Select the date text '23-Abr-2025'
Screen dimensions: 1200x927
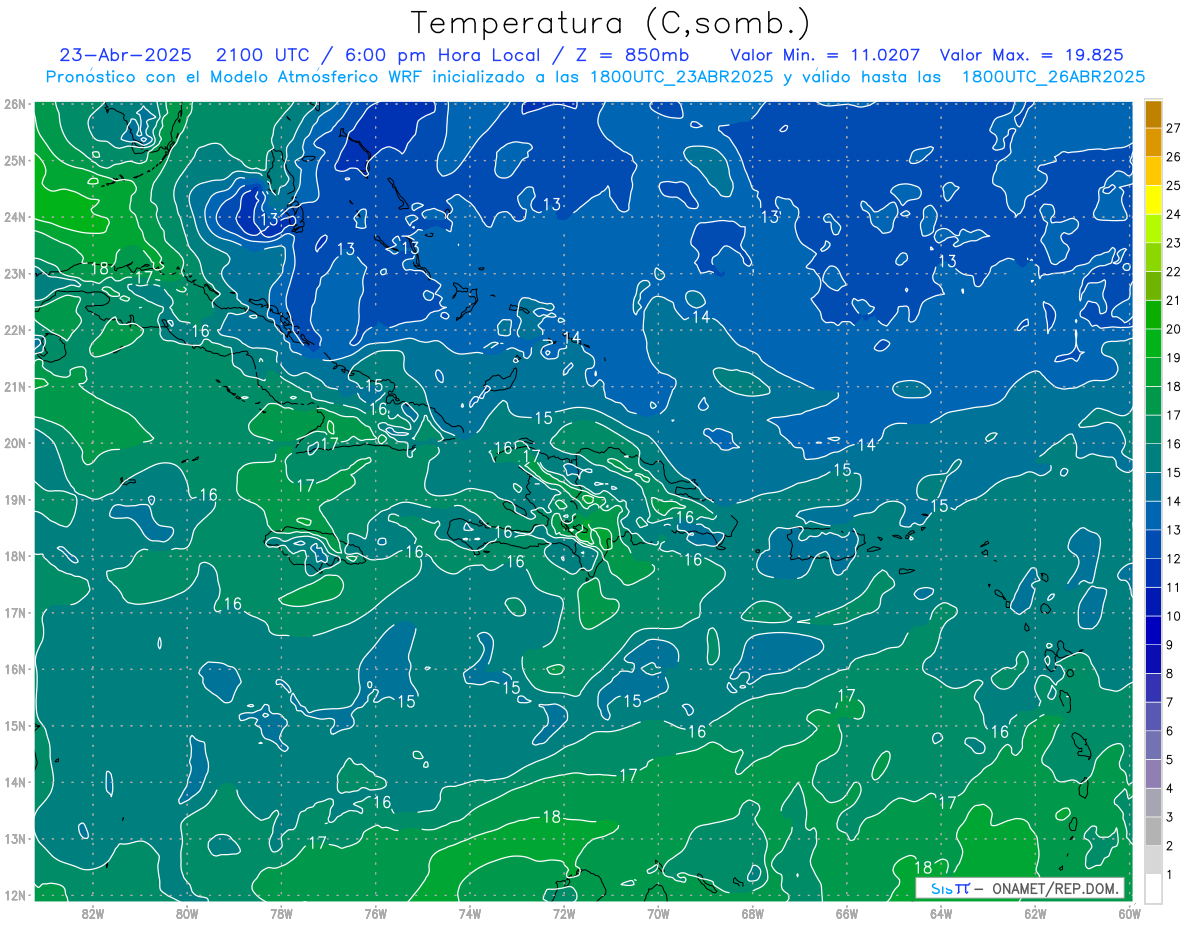click(128, 55)
